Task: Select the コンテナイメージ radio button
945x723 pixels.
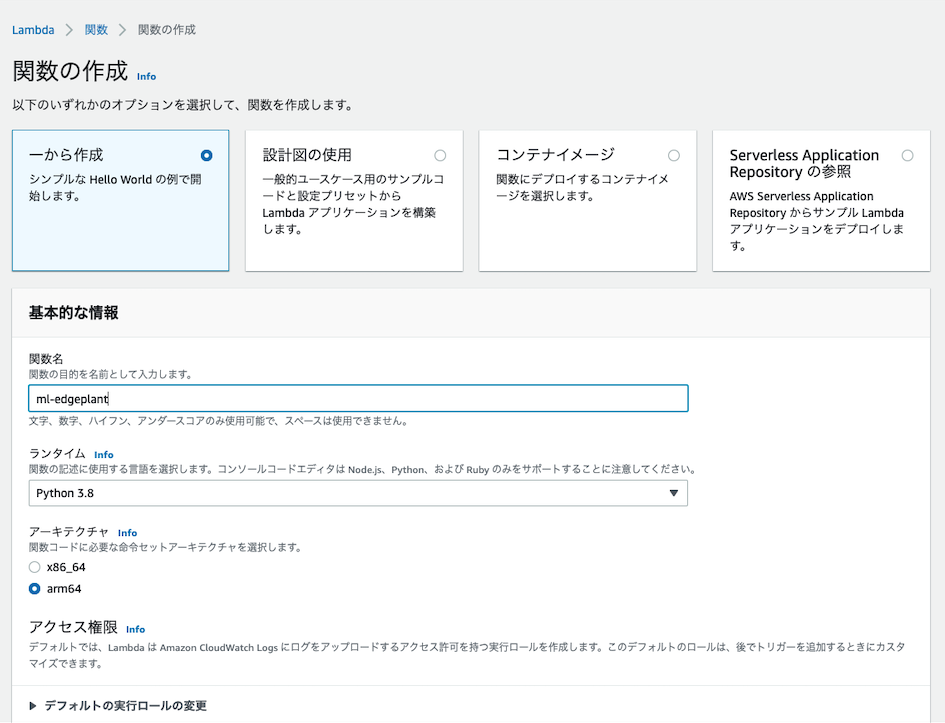Action: 674,155
